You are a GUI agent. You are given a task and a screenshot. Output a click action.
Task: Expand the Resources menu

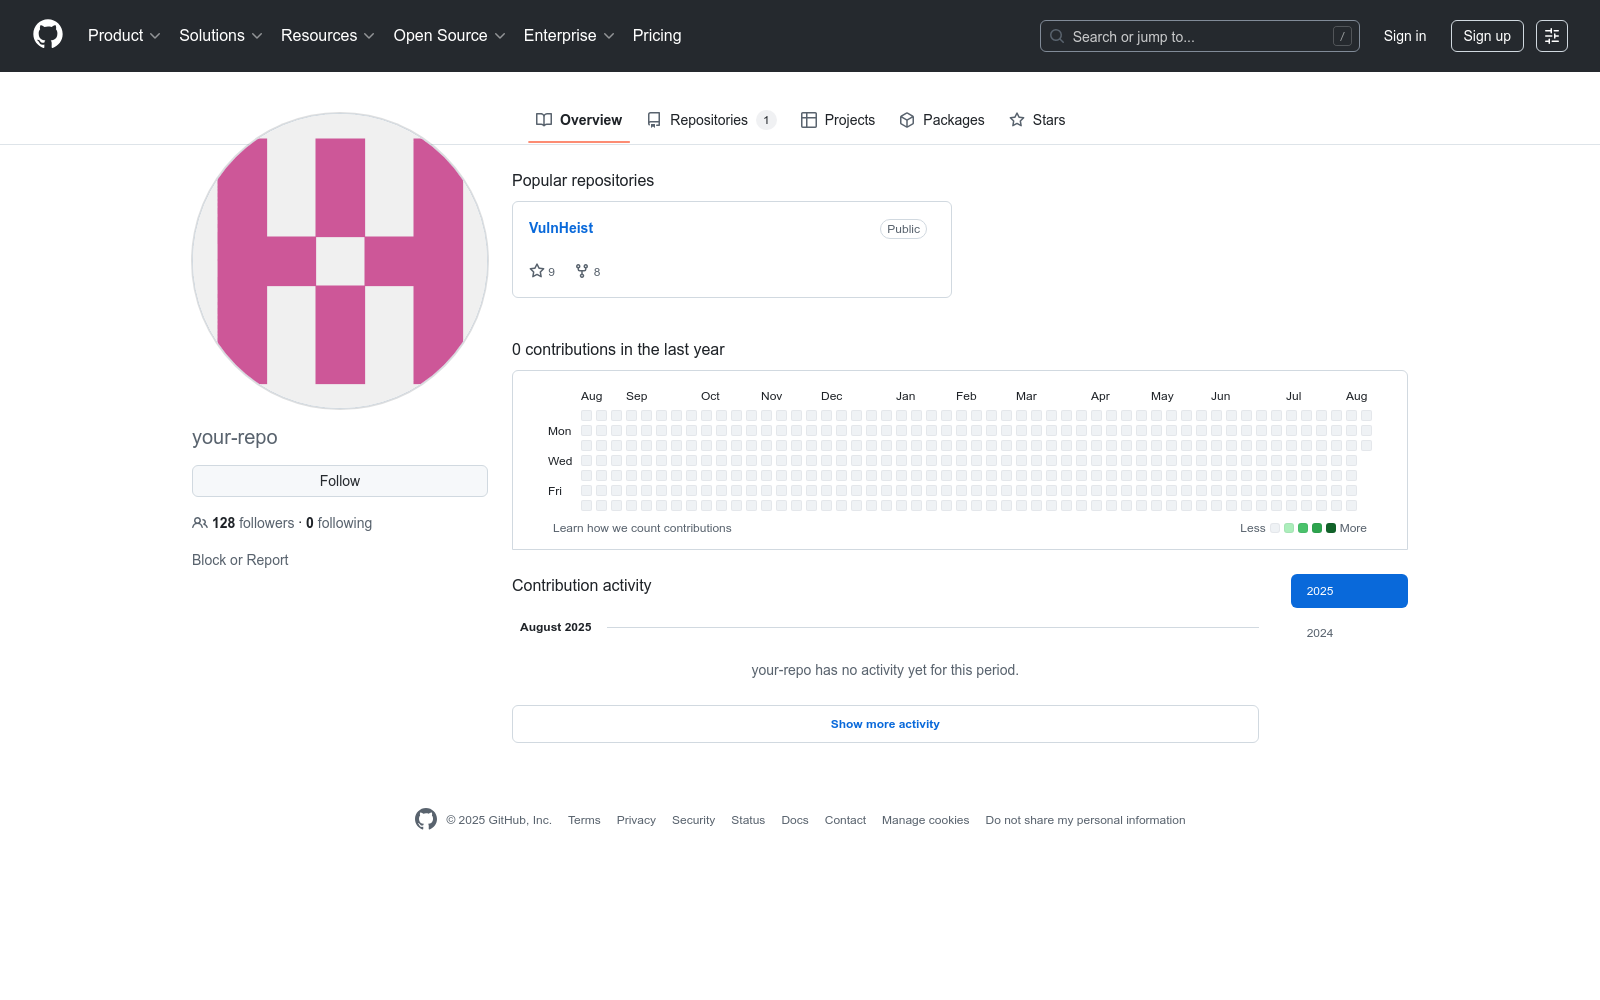[x=328, y=36]
